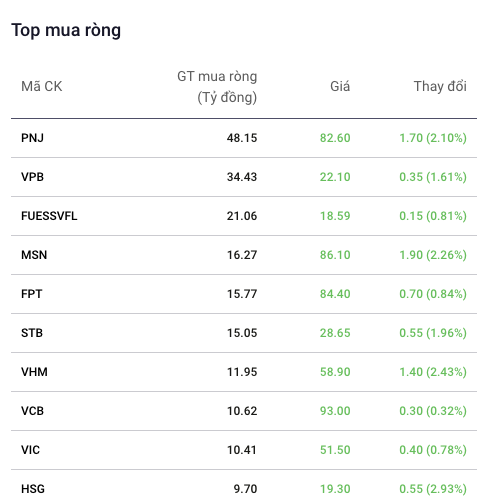Screen dimensions: 478x500
Task: Click VCB price 93.00
Action: 335,411
